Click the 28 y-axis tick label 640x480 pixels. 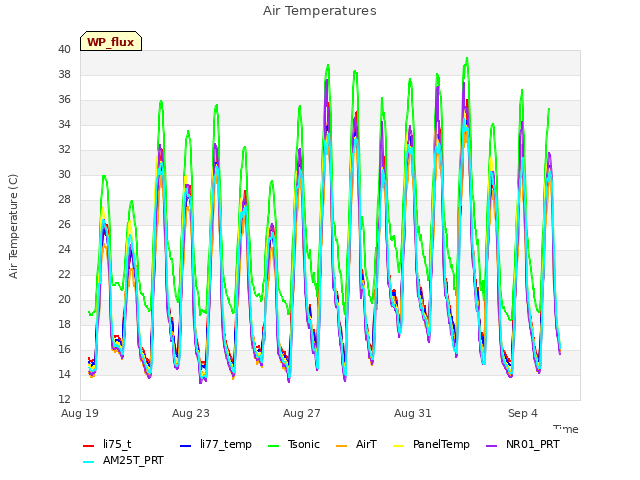(x=64, y=200)
